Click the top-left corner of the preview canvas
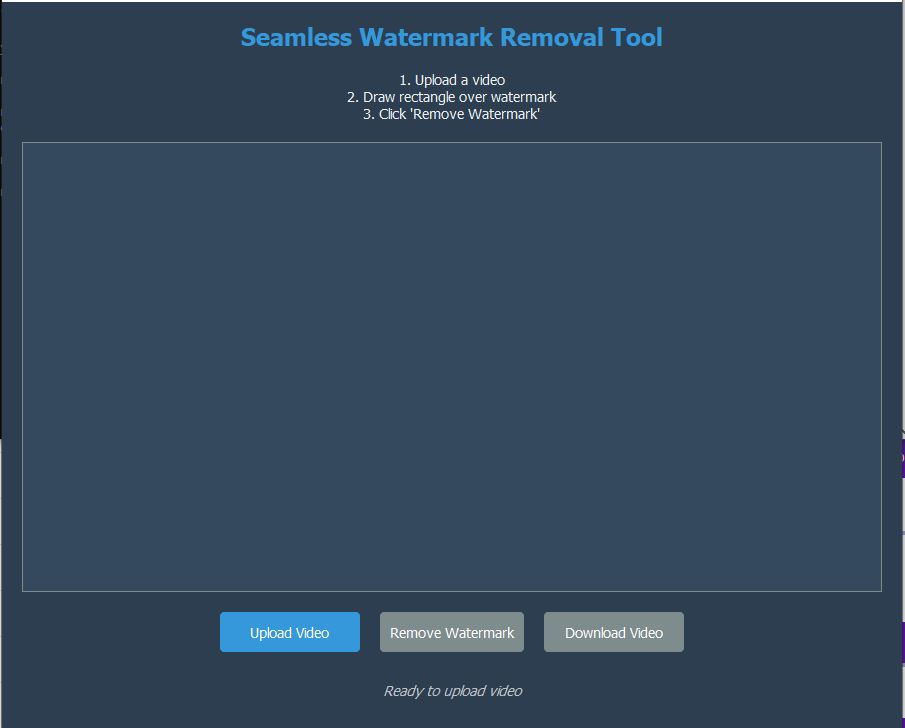This screenshot has width=905, height=728. click(25, 145)
